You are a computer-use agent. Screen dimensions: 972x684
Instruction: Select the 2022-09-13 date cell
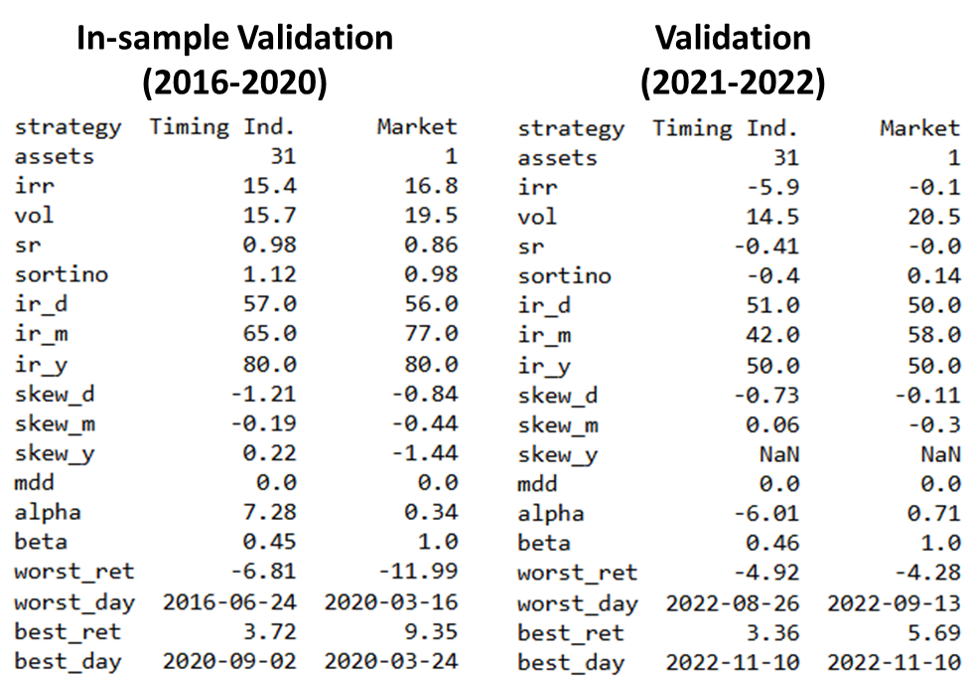click(x=893, y=603)
